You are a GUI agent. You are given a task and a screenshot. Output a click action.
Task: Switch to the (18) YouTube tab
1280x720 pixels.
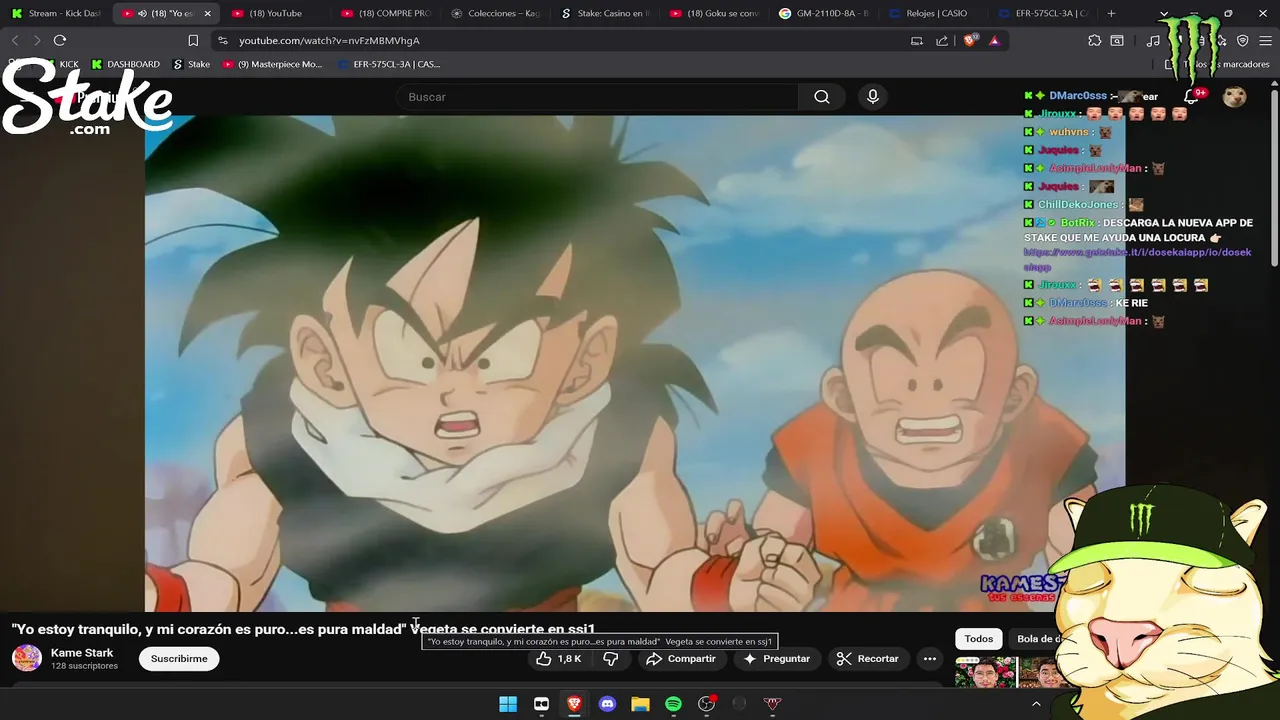(276, 13)
